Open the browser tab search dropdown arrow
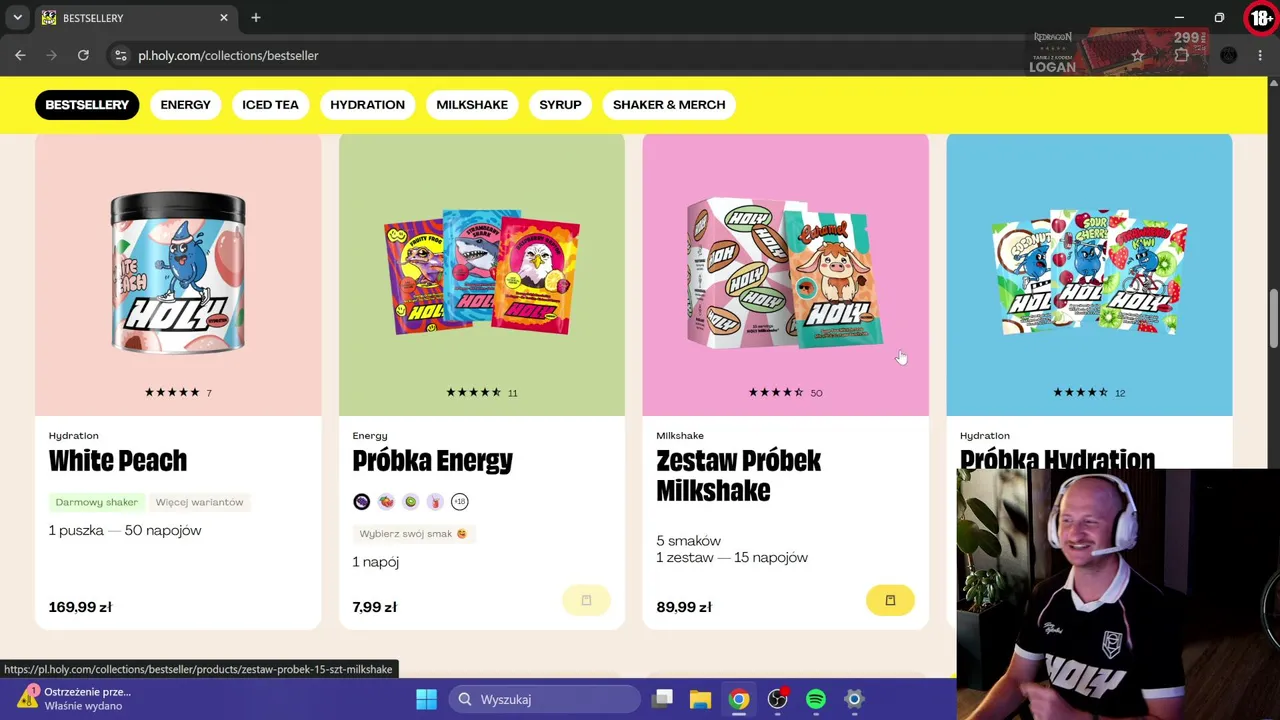Screen dimensions: 1280x720 pyautogui.click(x=18, y=18)
